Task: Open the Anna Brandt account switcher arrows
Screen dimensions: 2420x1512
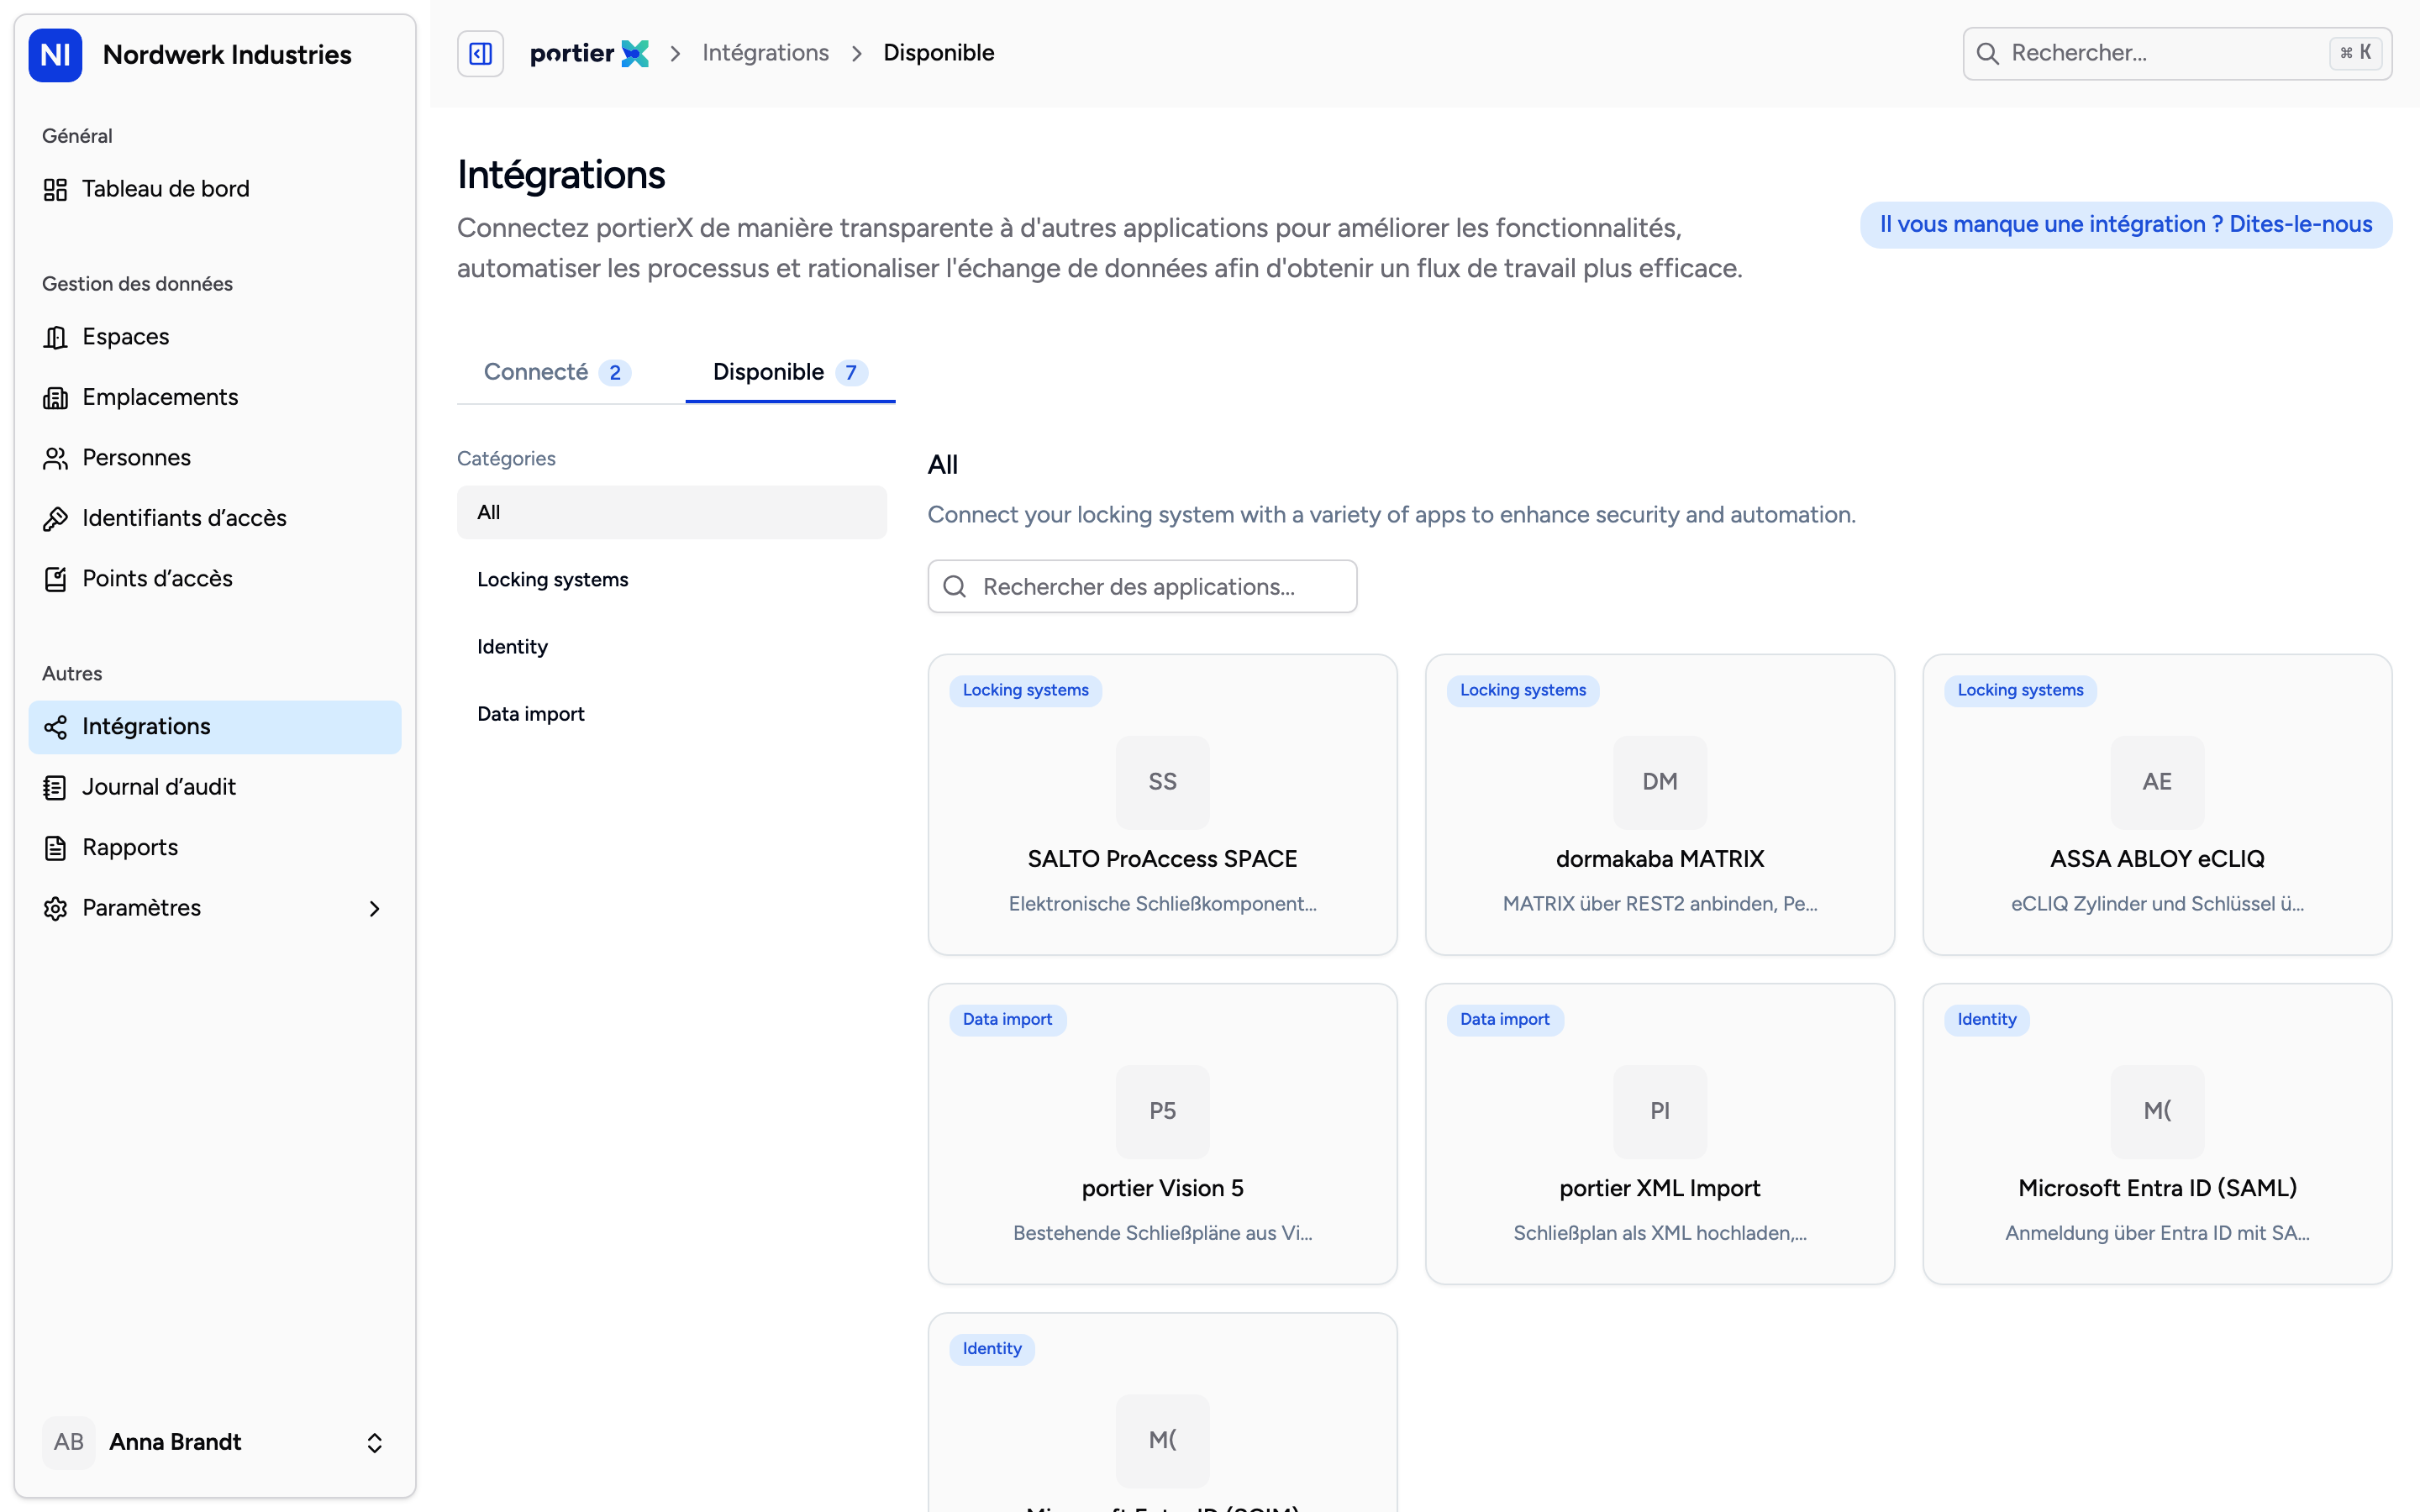Action: [375, 1443]
